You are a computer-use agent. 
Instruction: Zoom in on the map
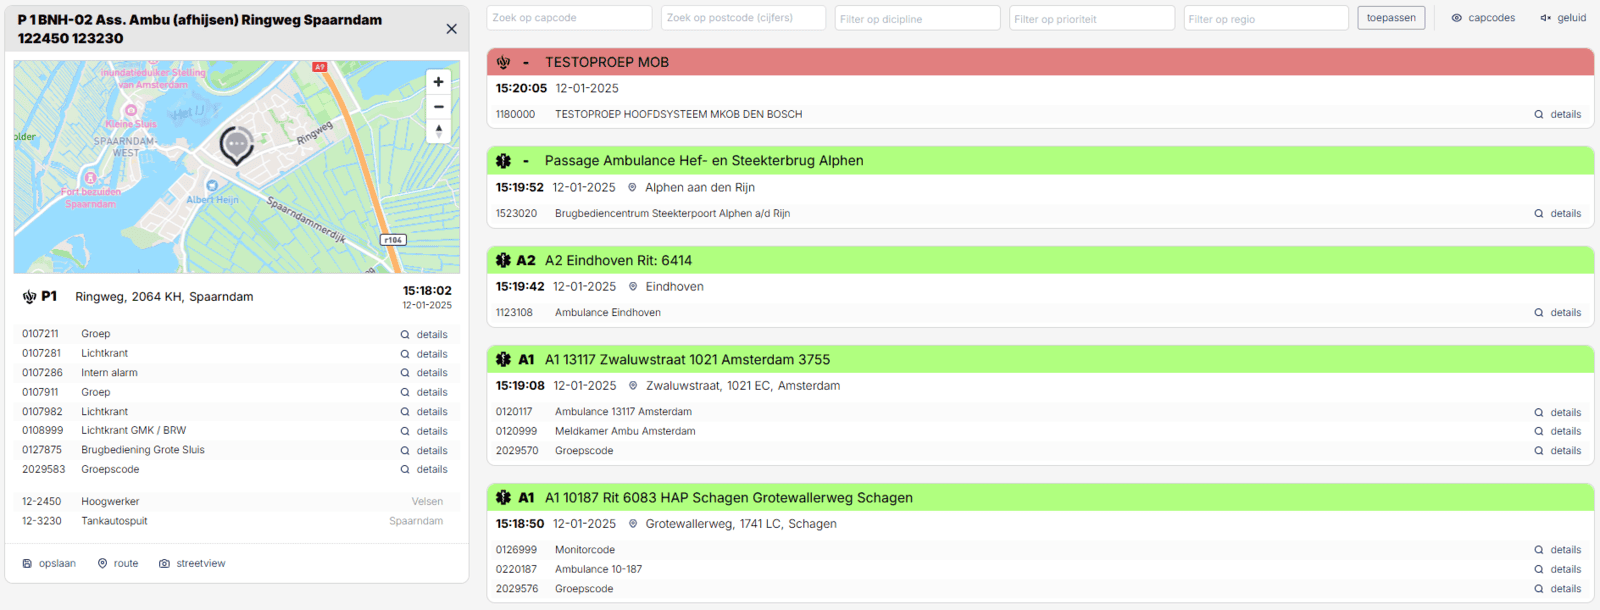(438, 82)
